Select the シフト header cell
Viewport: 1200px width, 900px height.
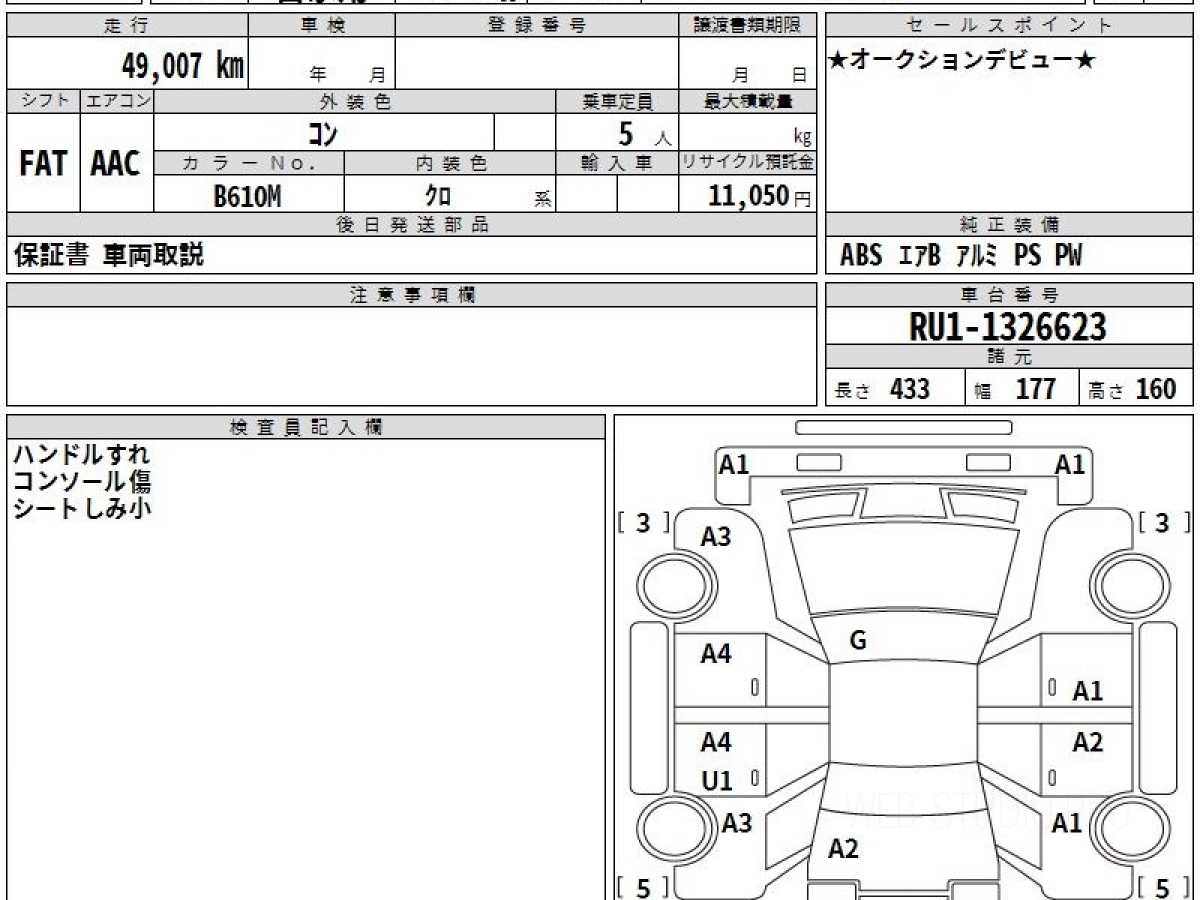tap(43, 101)
